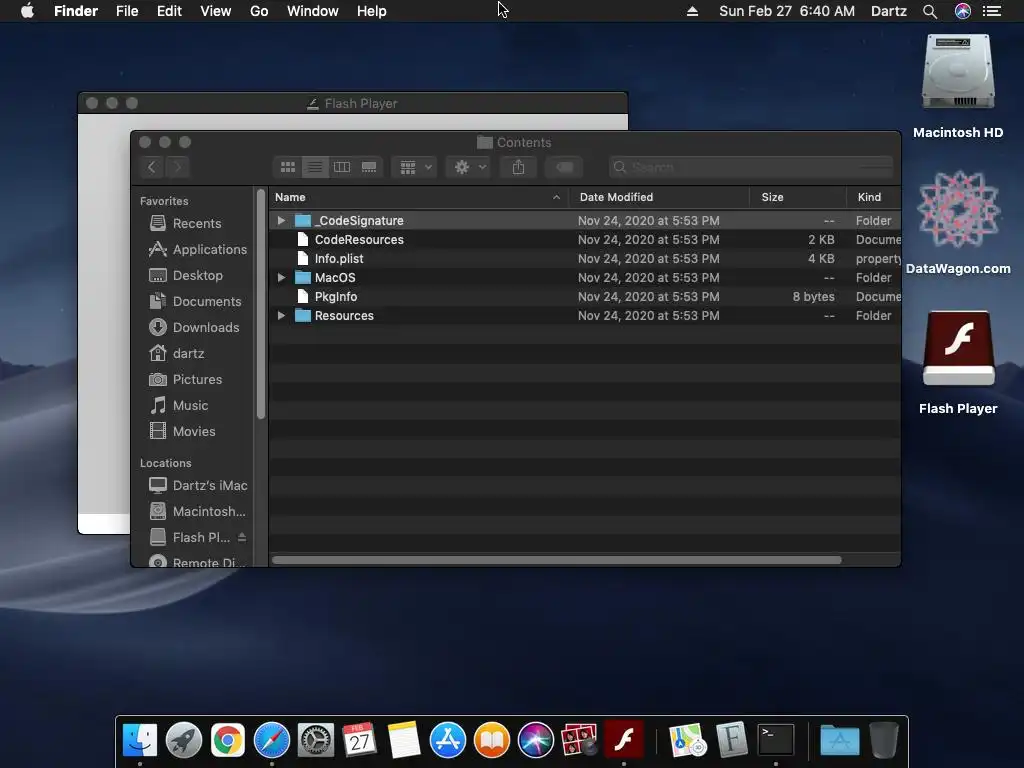Eject the Flash Player volume in sidebar

click(x=242, y=537)
